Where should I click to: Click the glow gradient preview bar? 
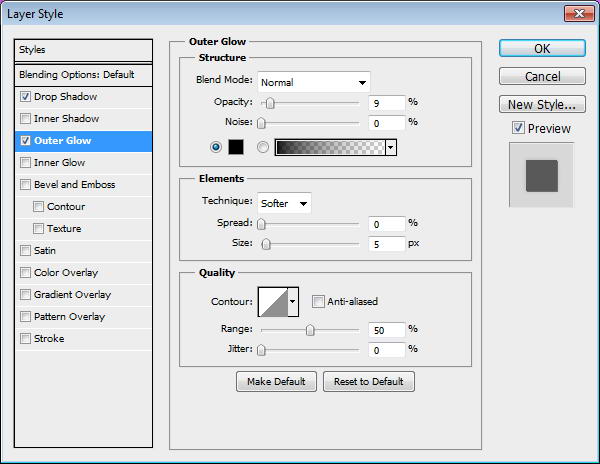[330, 147]
